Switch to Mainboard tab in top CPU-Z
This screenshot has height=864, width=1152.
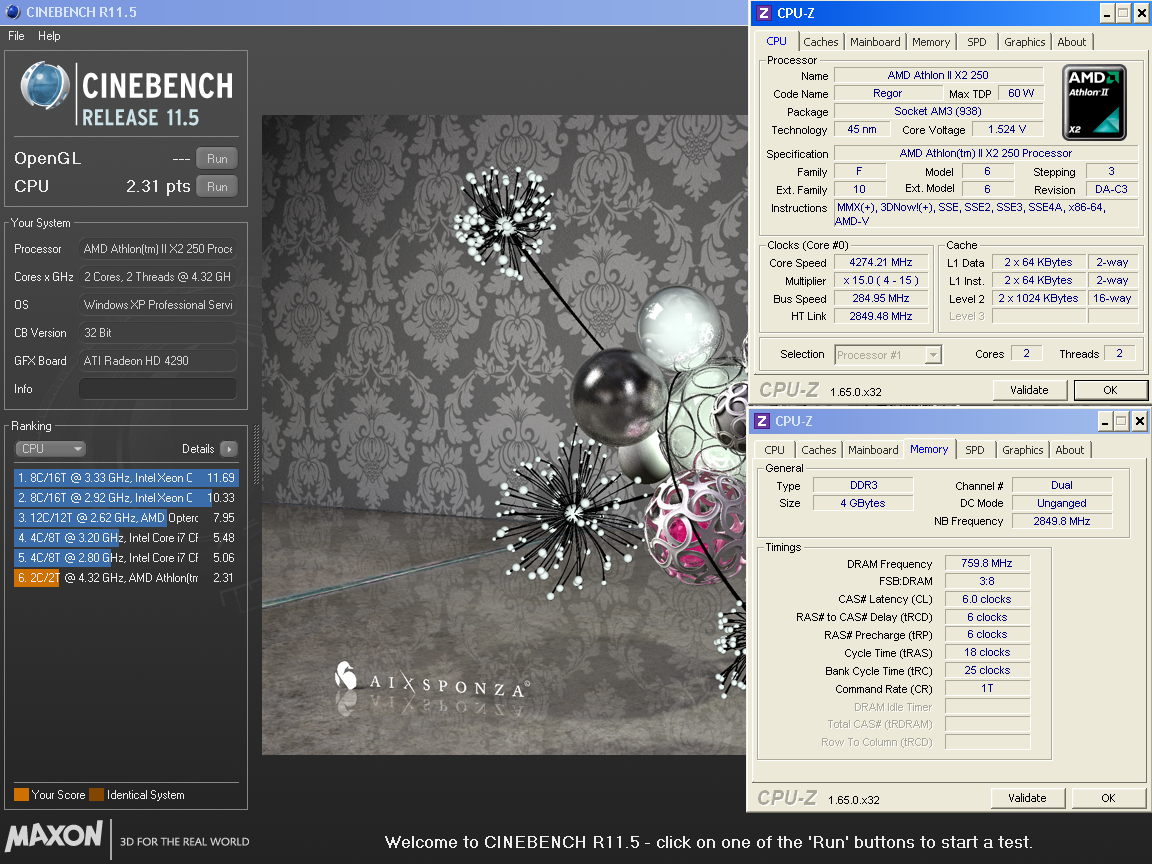(x=875, y=42)
